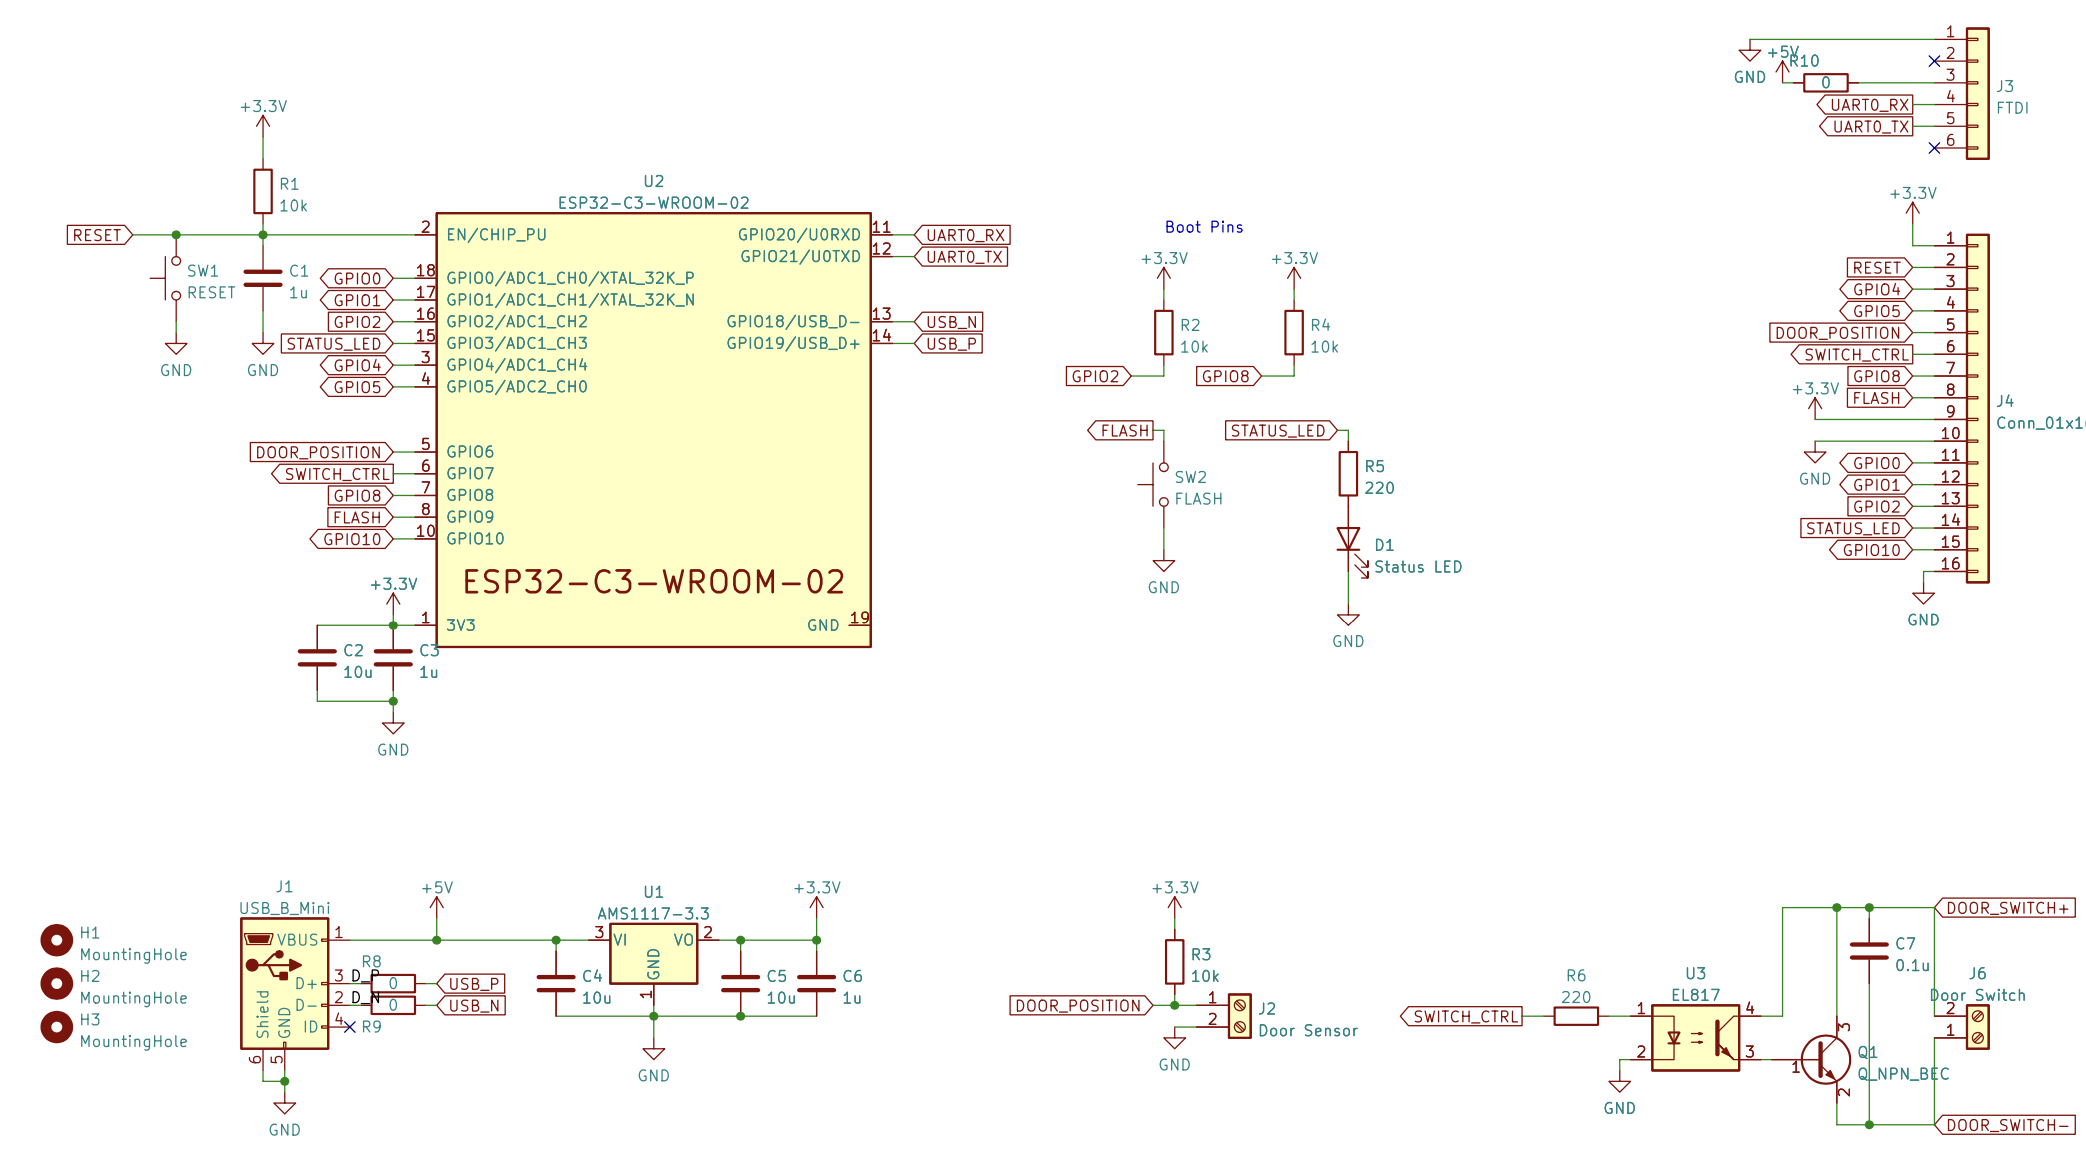Click the Q1 NPN transistor symbol
The width and height of the screenshot is (2086, 1172).
click(x=1827, y=1060)
